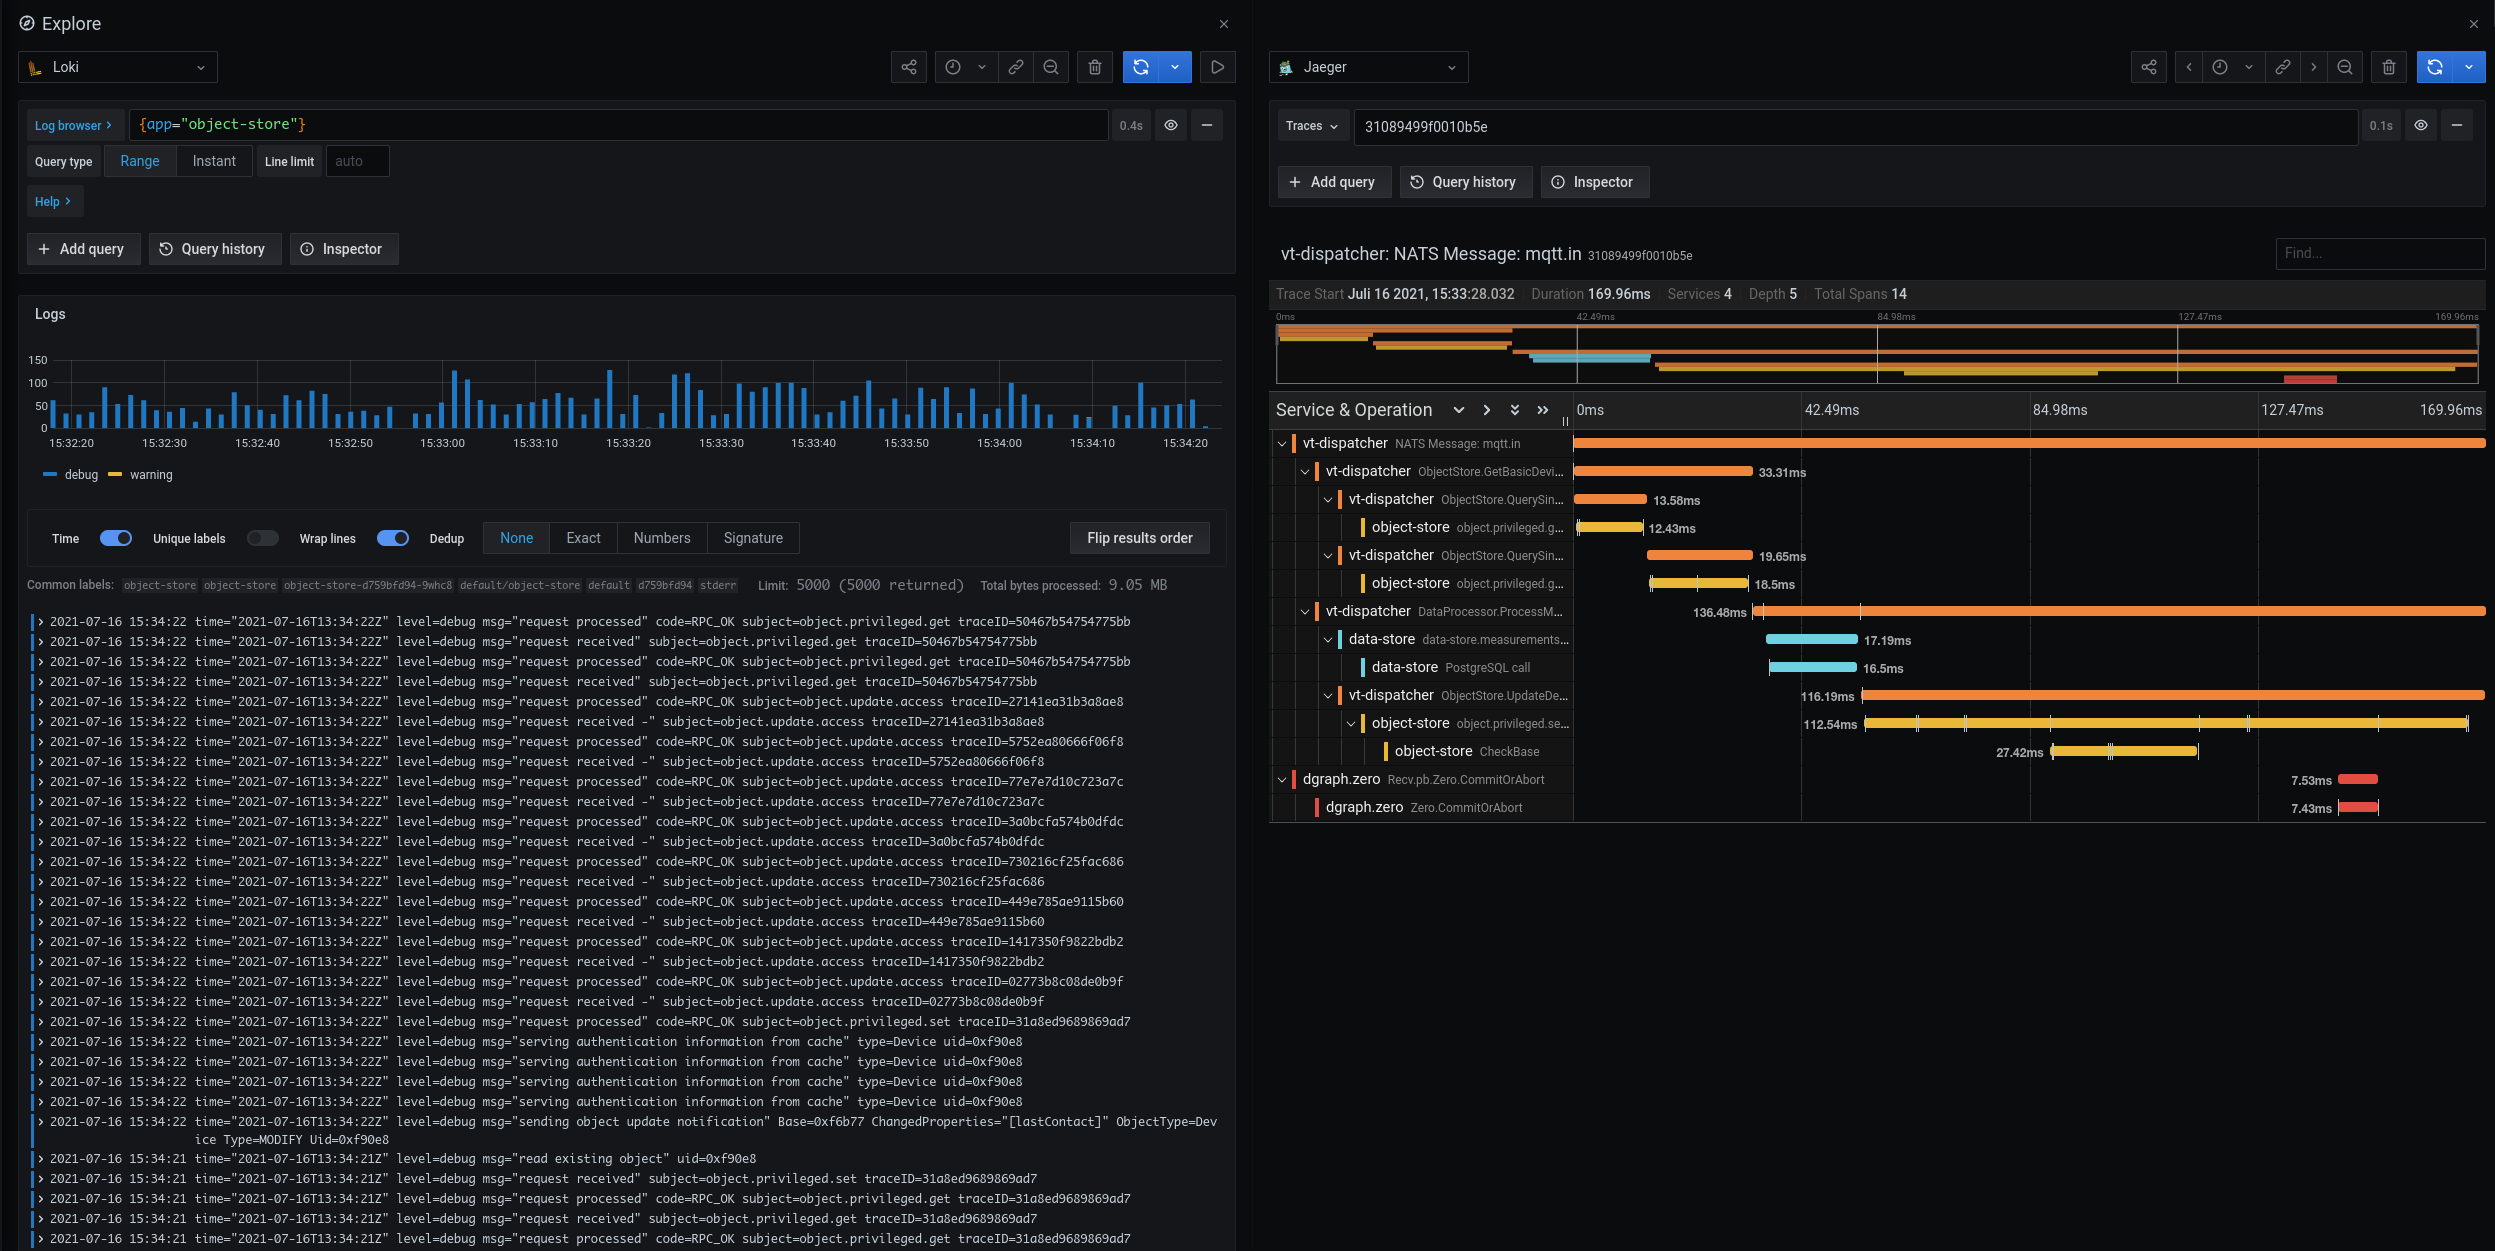Hide the Loki query using the eye toggle
Viewport: 2495px width, 1251px height.
click(x=1168, y=125)
